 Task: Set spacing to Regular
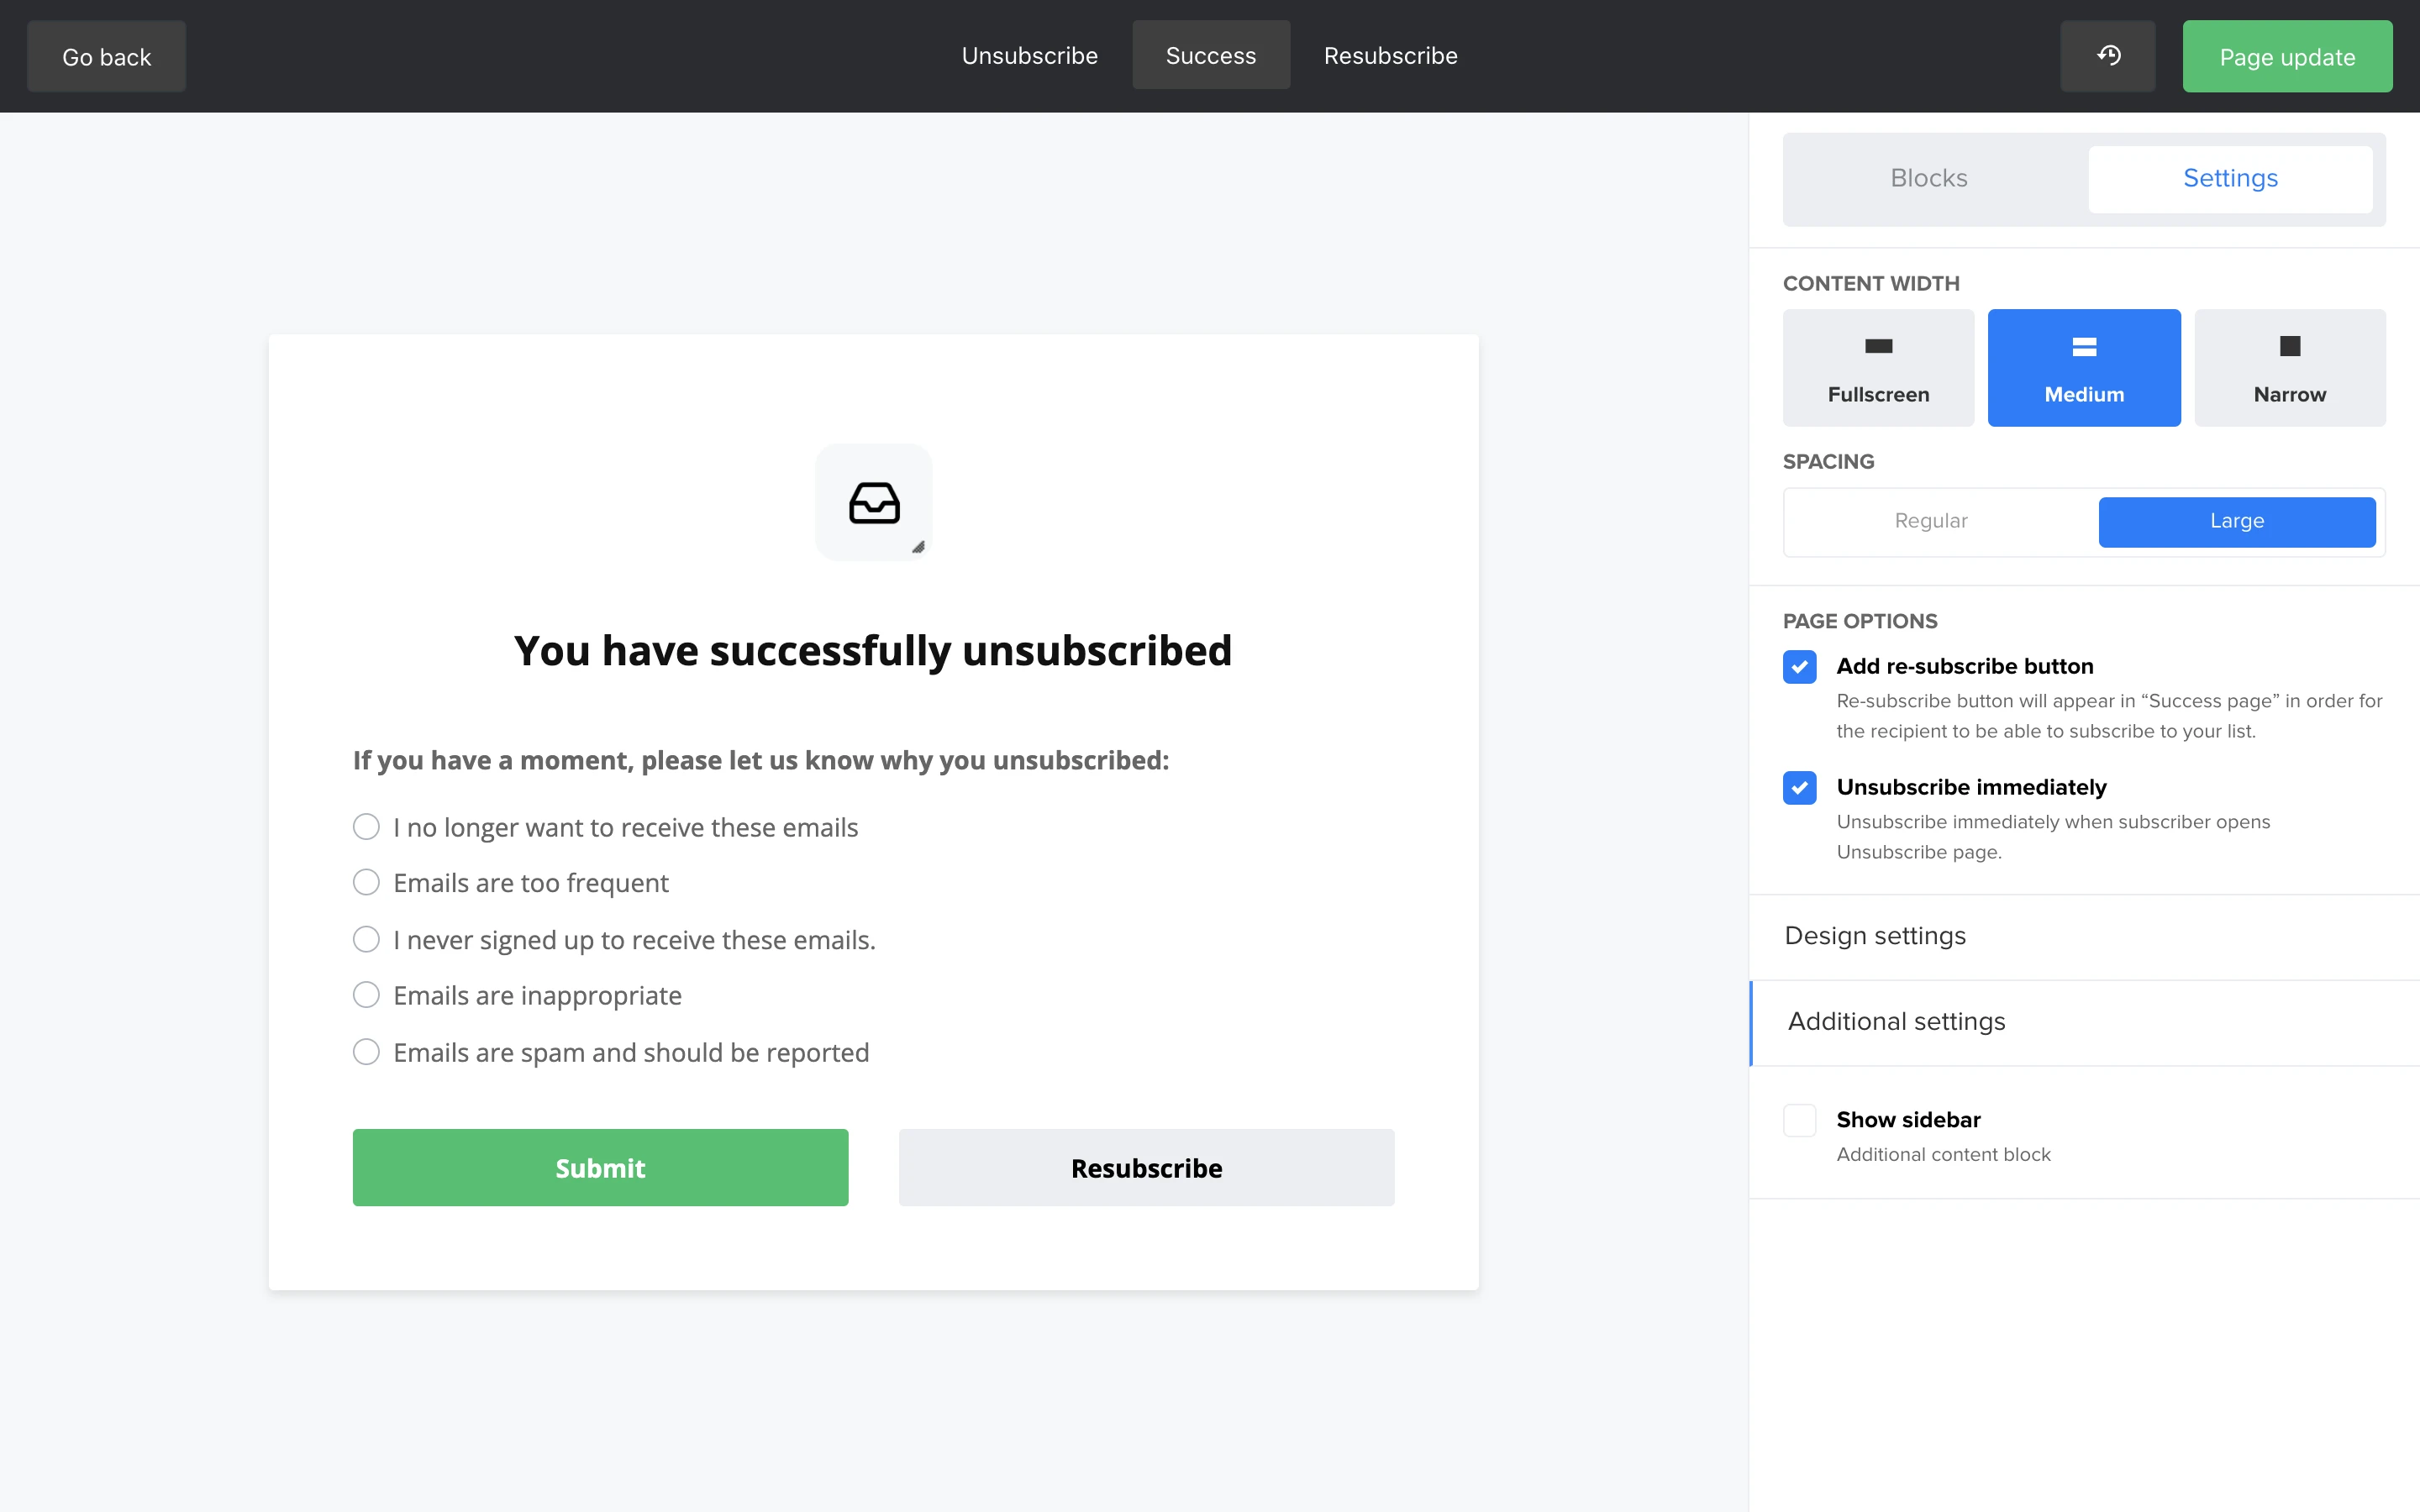(x=1930, y=521)
